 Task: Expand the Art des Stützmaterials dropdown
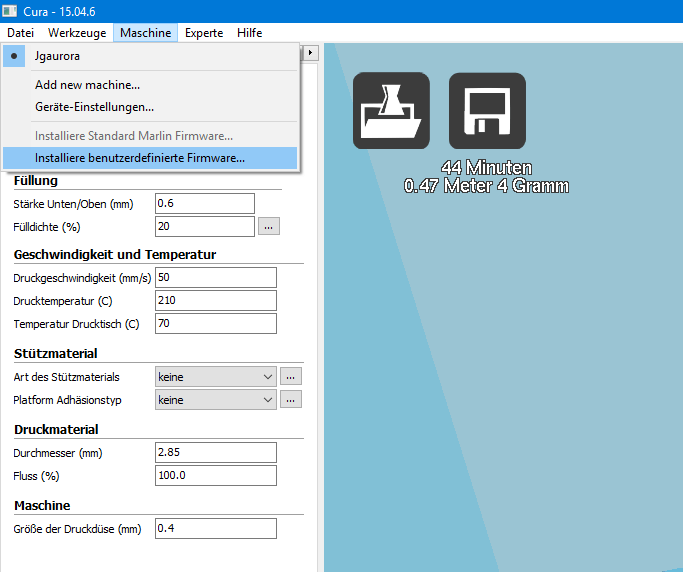216,377
